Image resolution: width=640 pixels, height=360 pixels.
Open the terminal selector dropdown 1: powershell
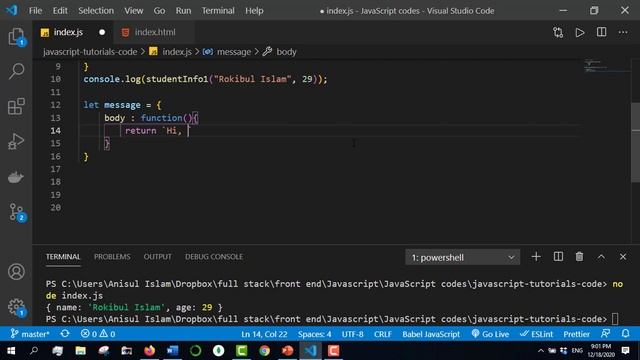click(x=462, y=258)
